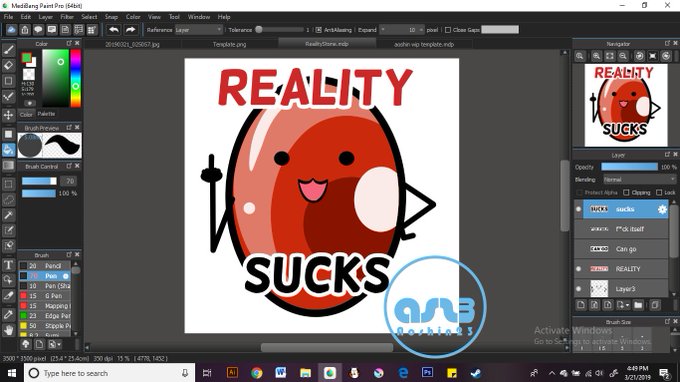Switch to aoshin wip template.mdp tab
Screen dimensions: 680x382
(424, 44)
